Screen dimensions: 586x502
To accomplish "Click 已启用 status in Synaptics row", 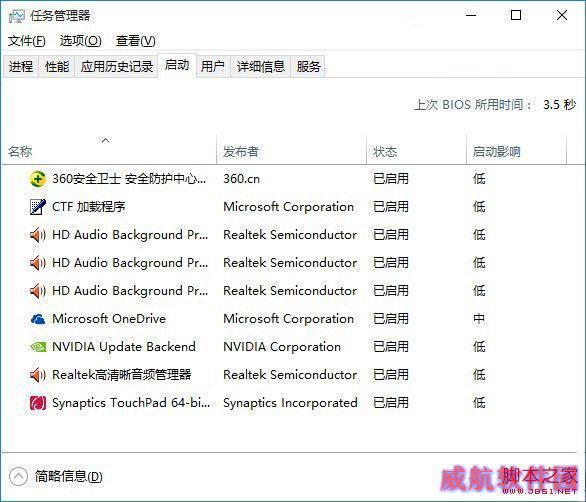I will click(391, 403).
